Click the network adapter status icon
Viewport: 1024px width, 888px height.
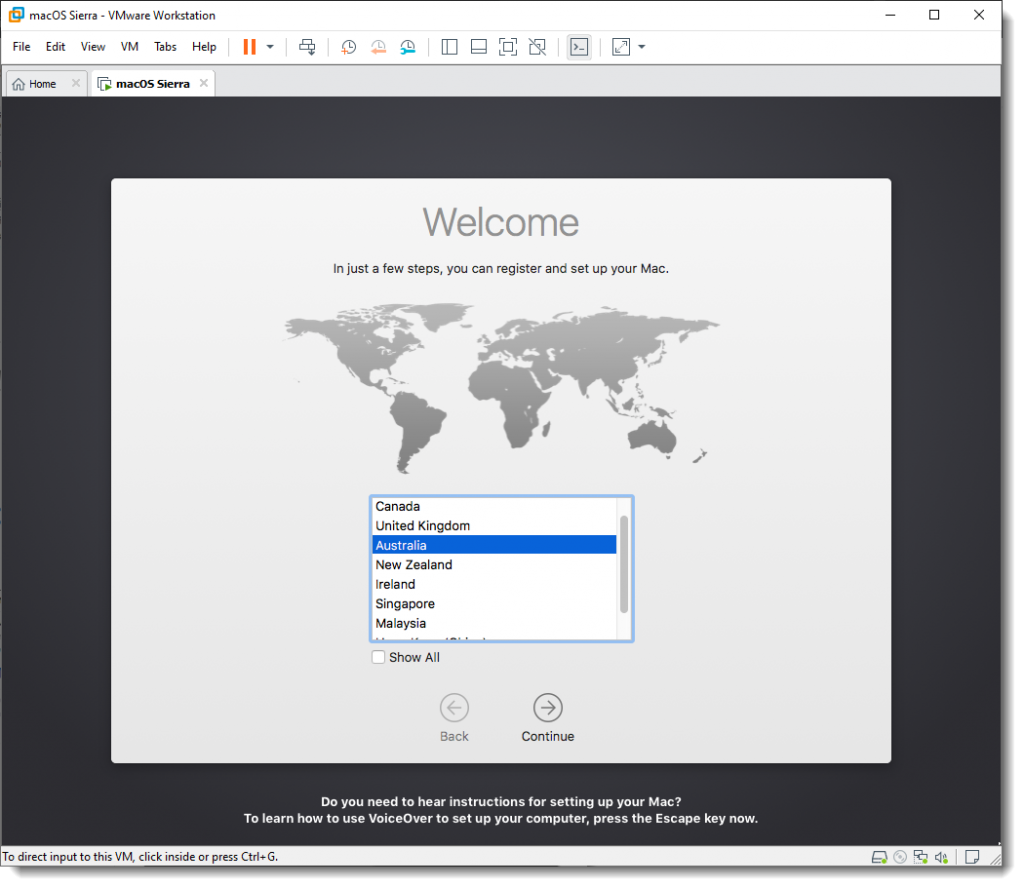pos(921,858)
